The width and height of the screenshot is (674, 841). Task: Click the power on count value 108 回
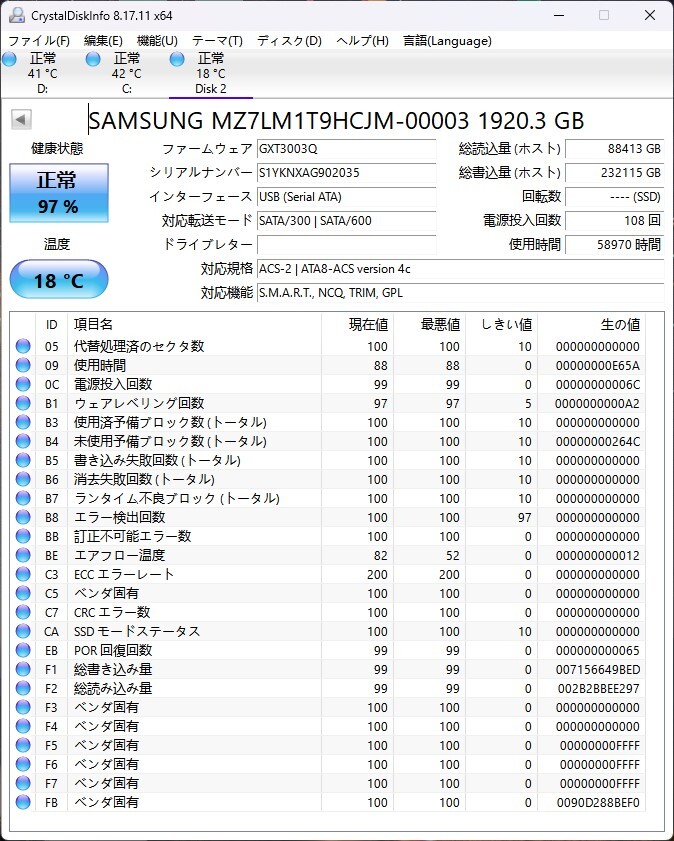614,220
